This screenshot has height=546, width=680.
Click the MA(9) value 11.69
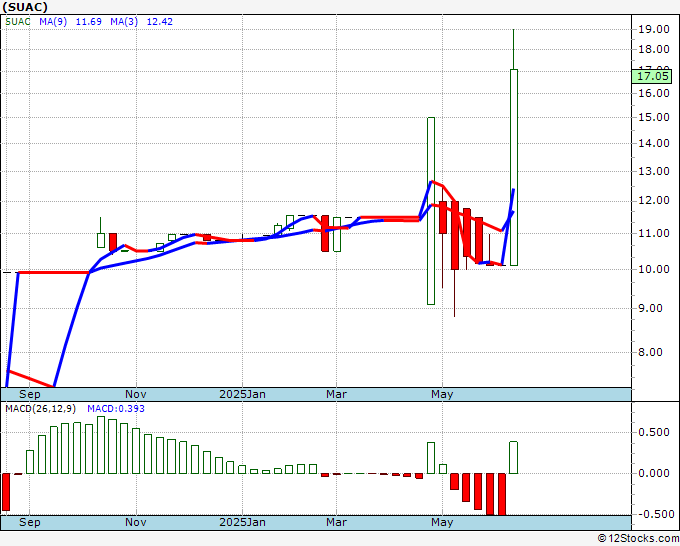pos(88,22)
